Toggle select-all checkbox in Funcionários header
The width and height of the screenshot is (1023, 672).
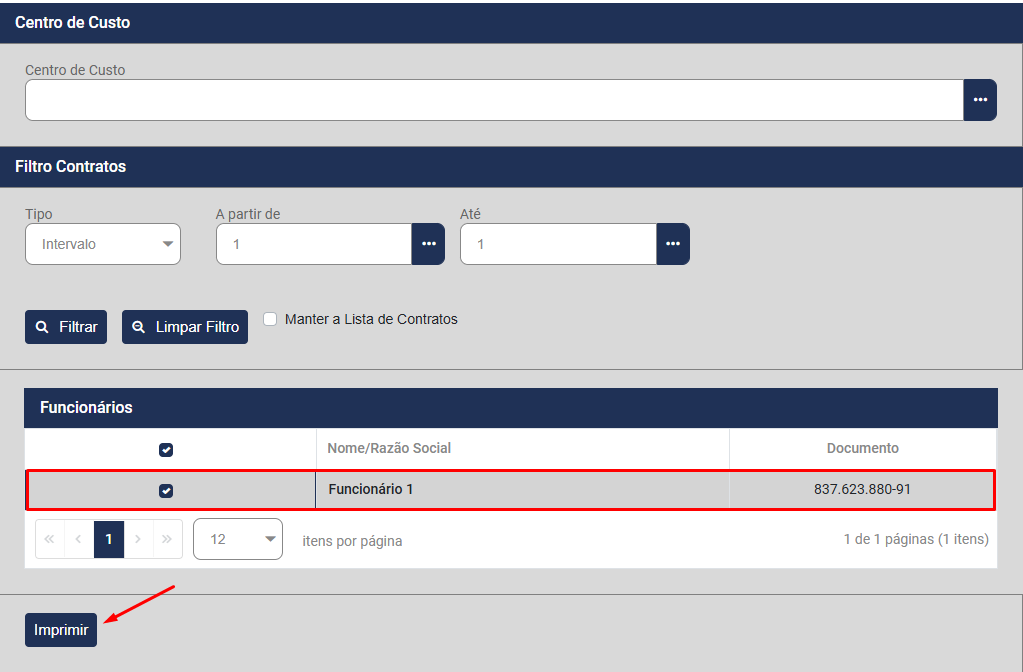(x=166, y=450)
